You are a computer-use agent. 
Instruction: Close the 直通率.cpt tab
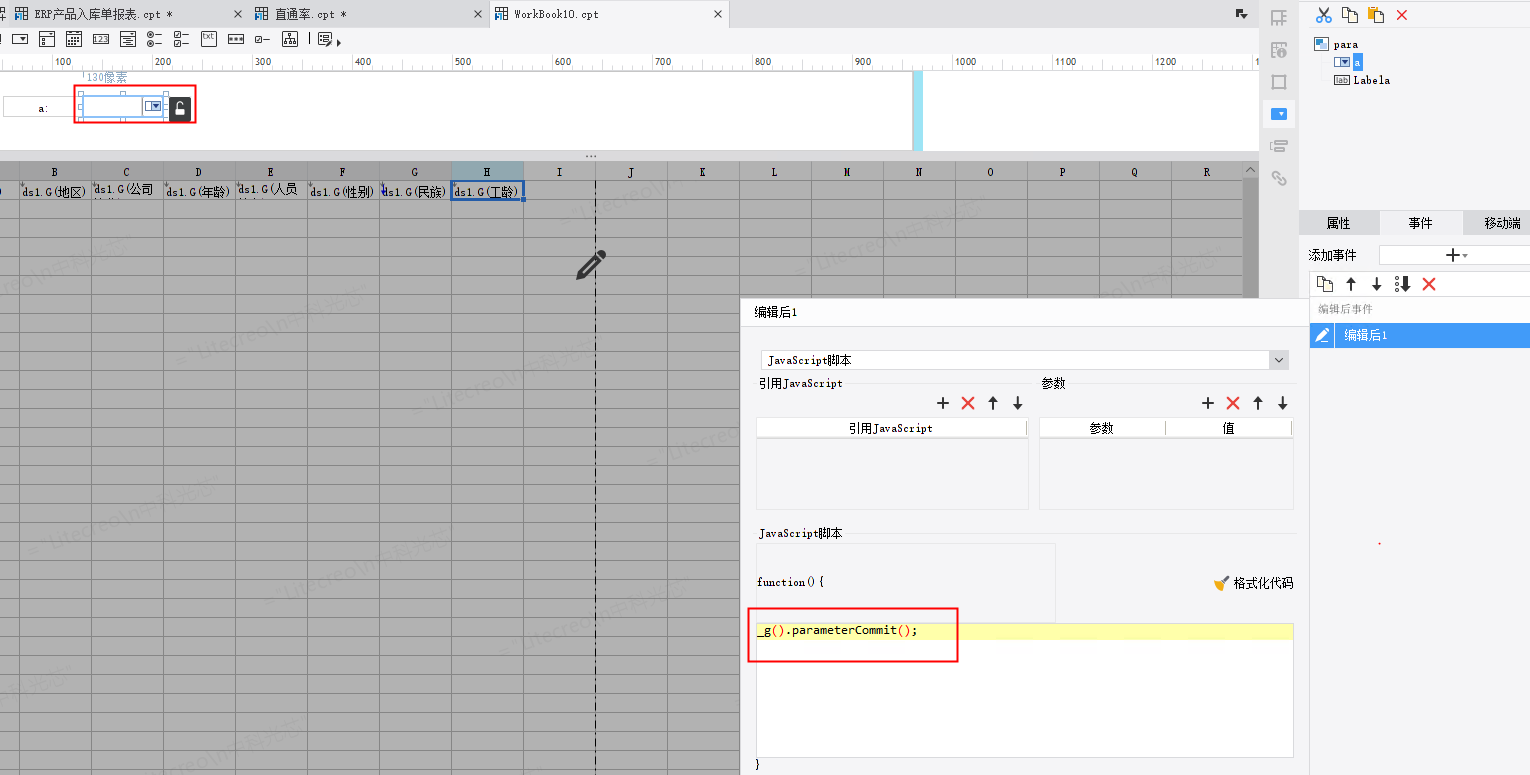476,14
